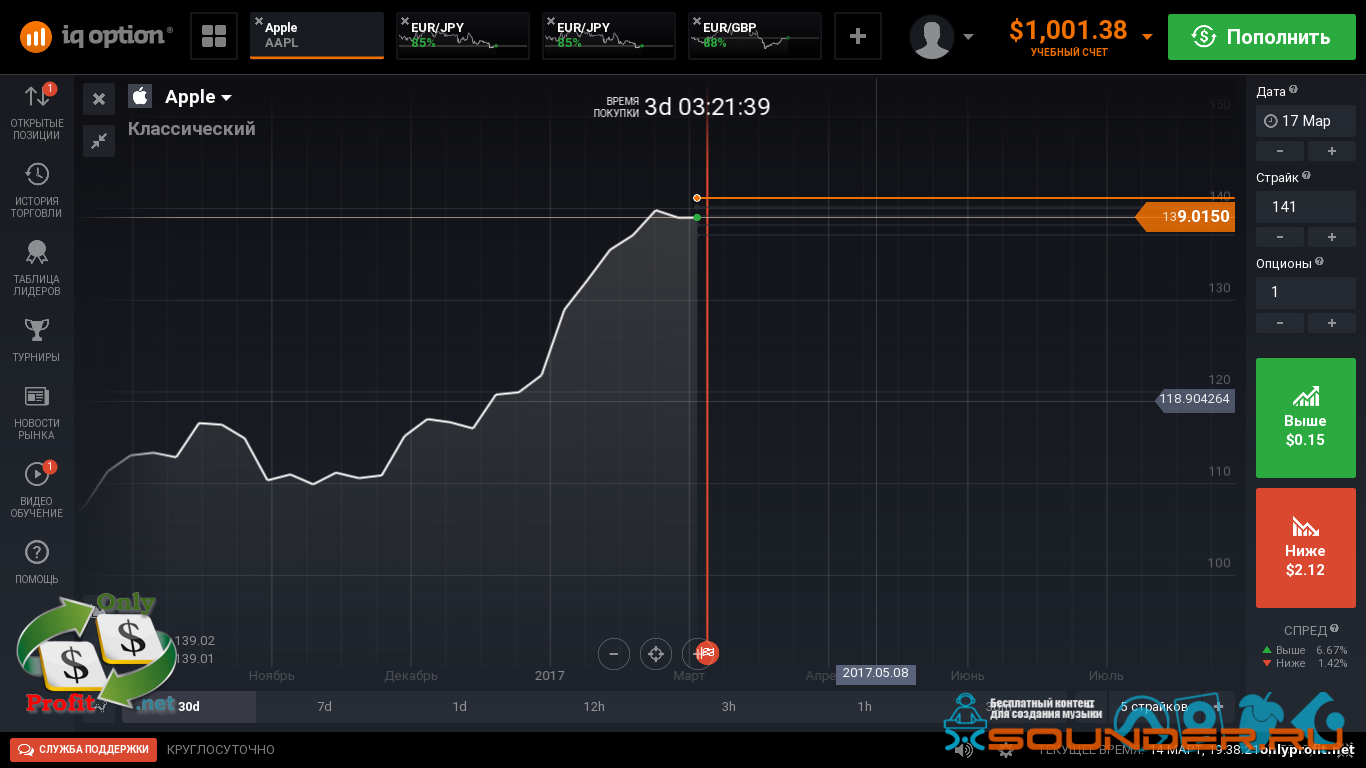
Task: Center the chart with the crosshair icon
Action: pyautogui.click(x=656, y=654)
